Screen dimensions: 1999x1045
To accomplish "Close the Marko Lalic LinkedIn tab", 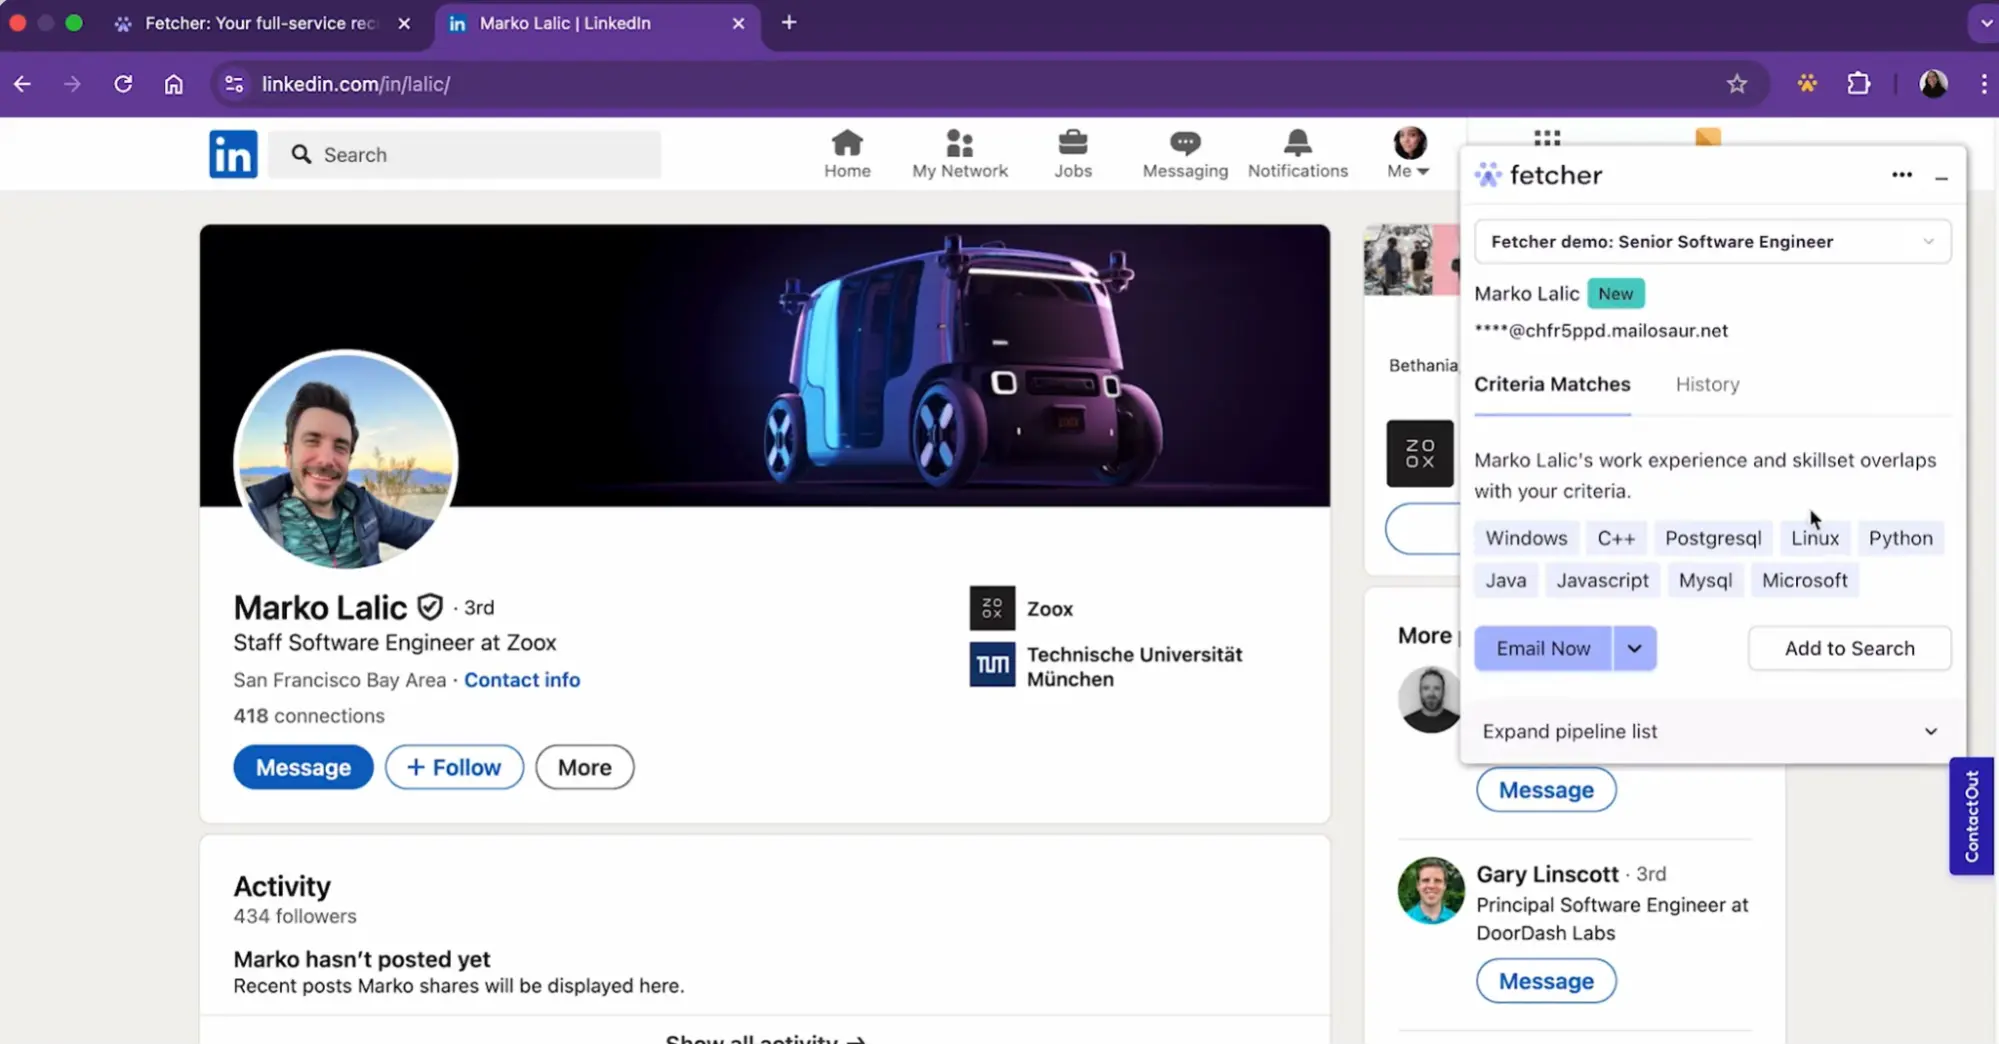I will (738, 23).
